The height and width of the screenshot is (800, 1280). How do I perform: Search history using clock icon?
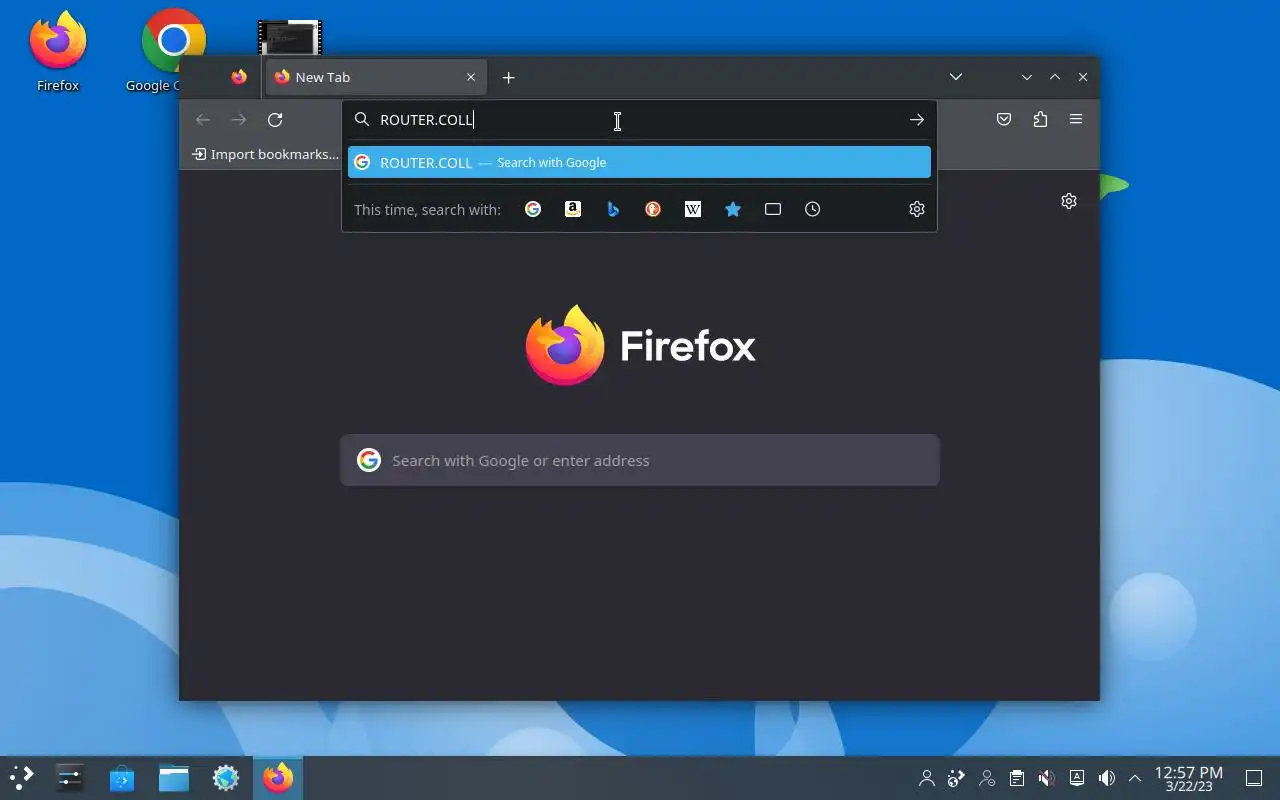pyautogui.click(x=813, y=209)
